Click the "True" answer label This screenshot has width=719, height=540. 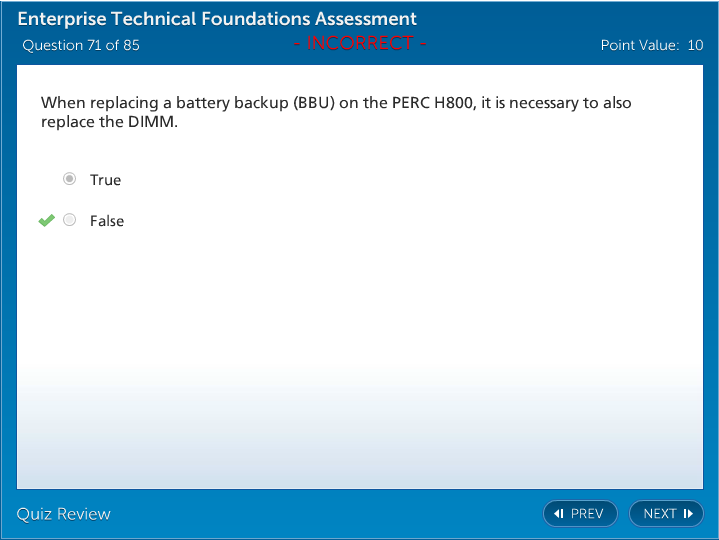pyautogui.click(x=105, y=180)
